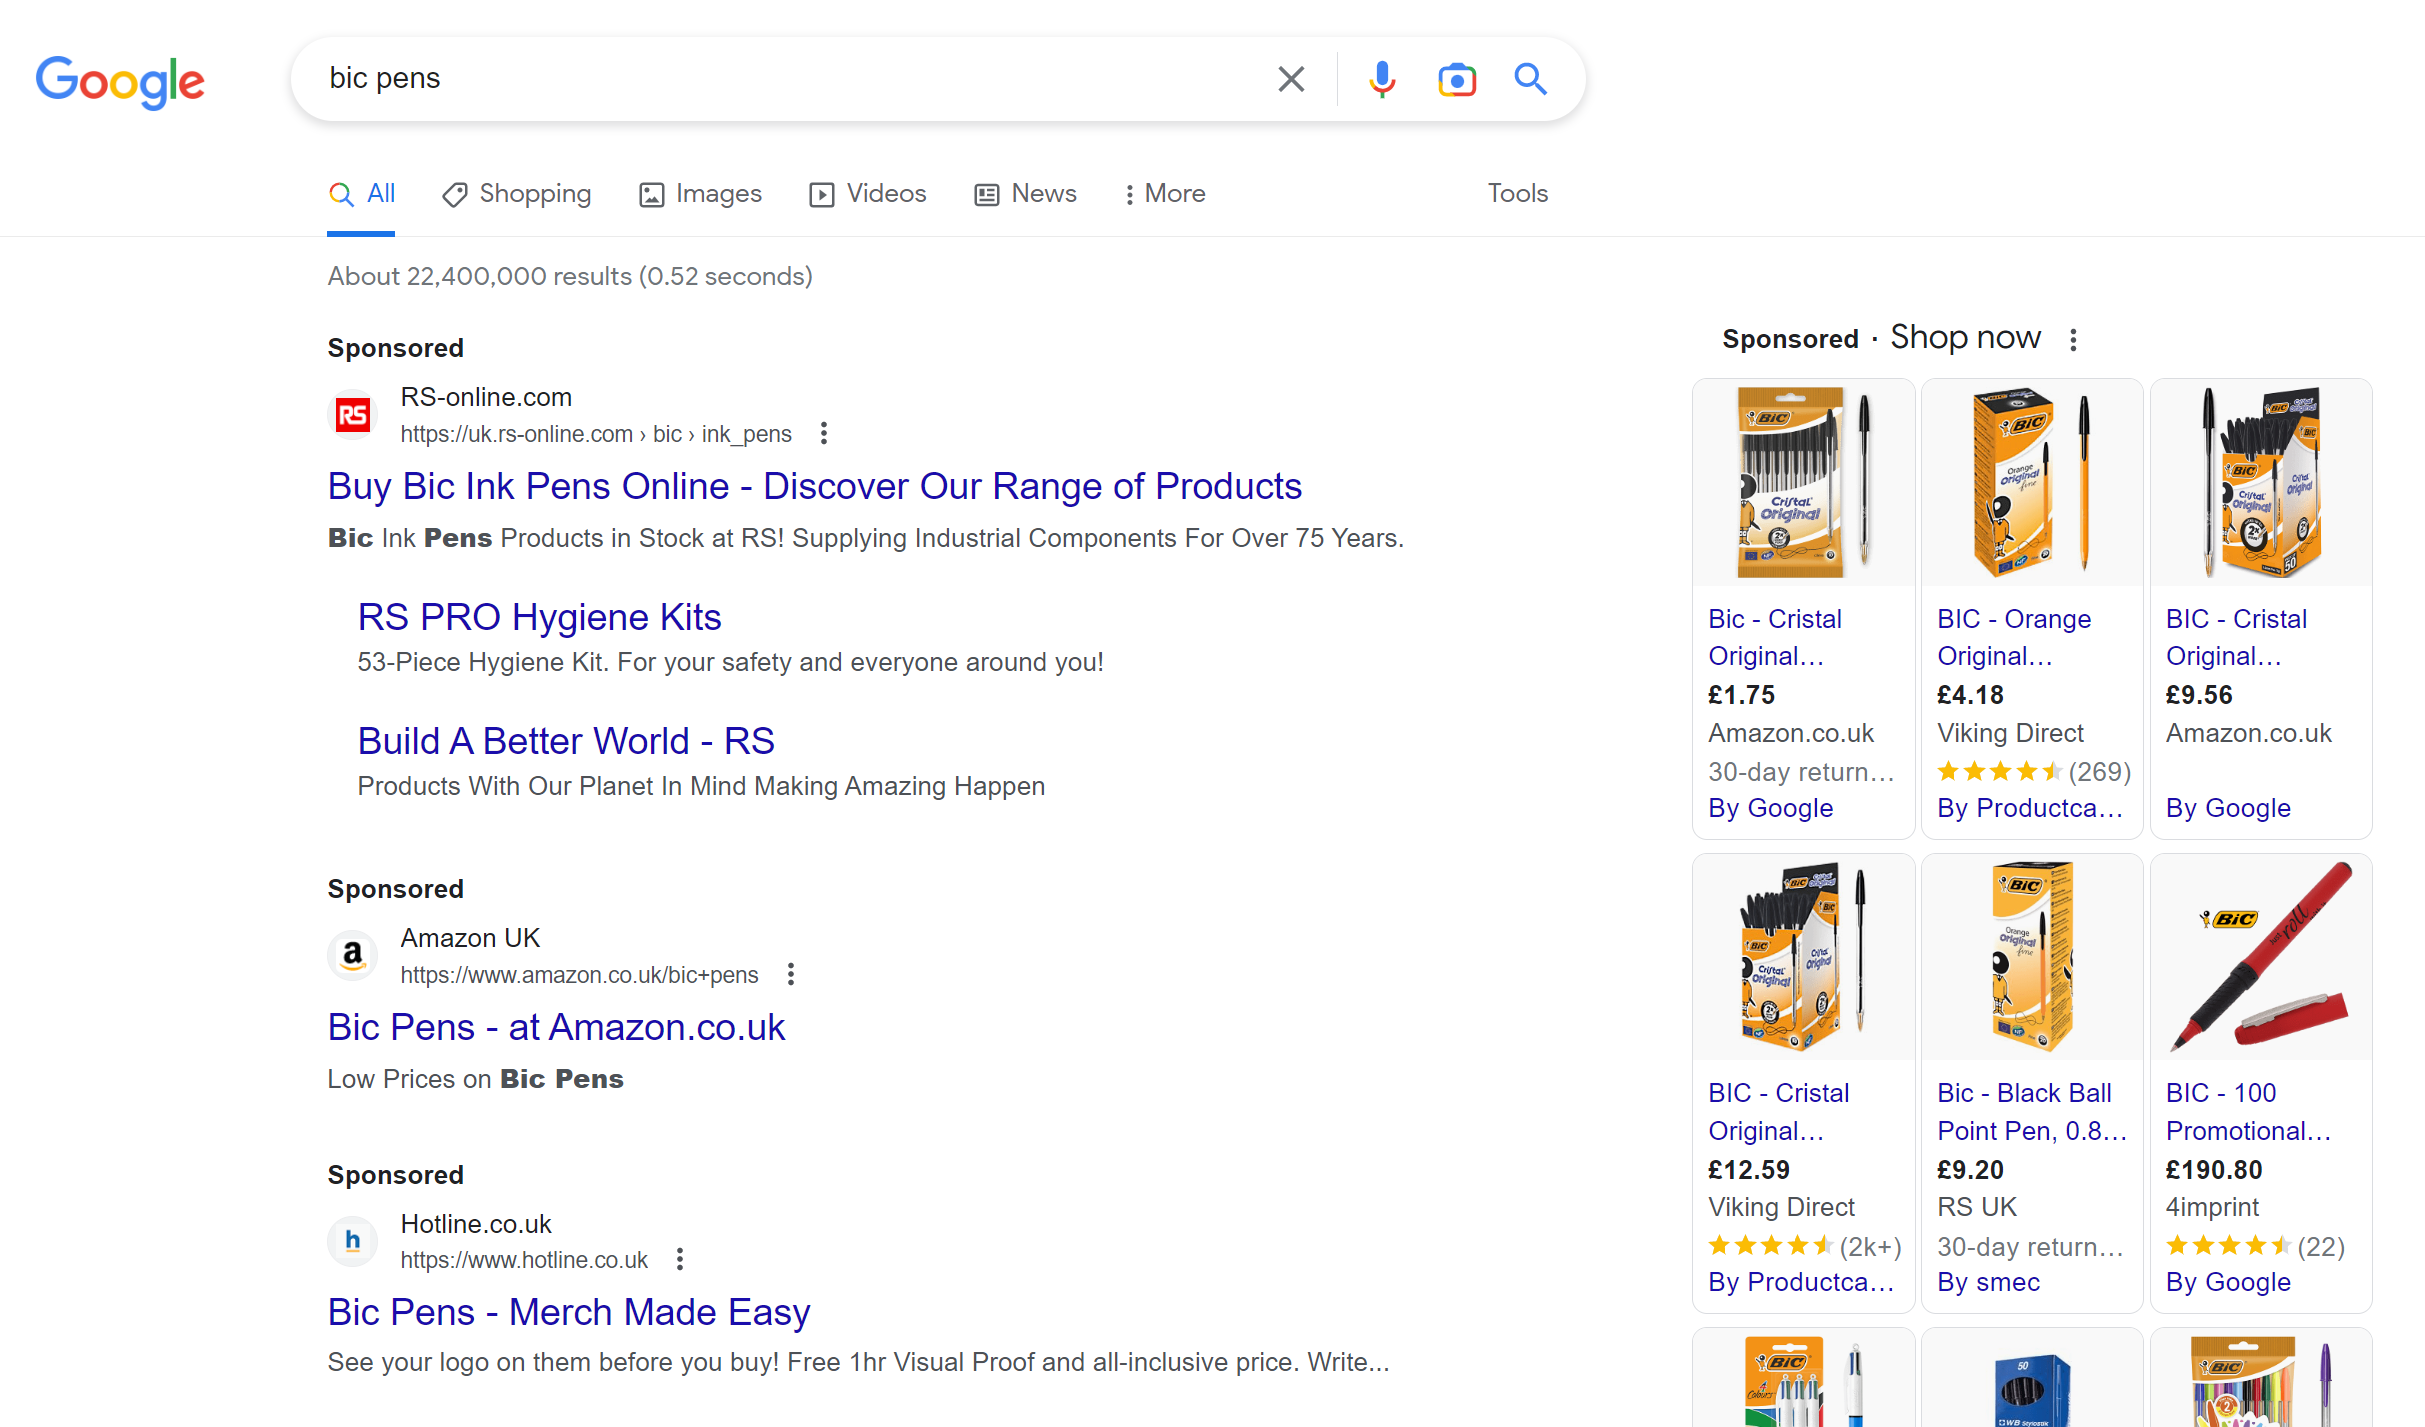Click the https://www.hotline.co.uk URL text
2425x1427 pixels.
[524, 1261]
